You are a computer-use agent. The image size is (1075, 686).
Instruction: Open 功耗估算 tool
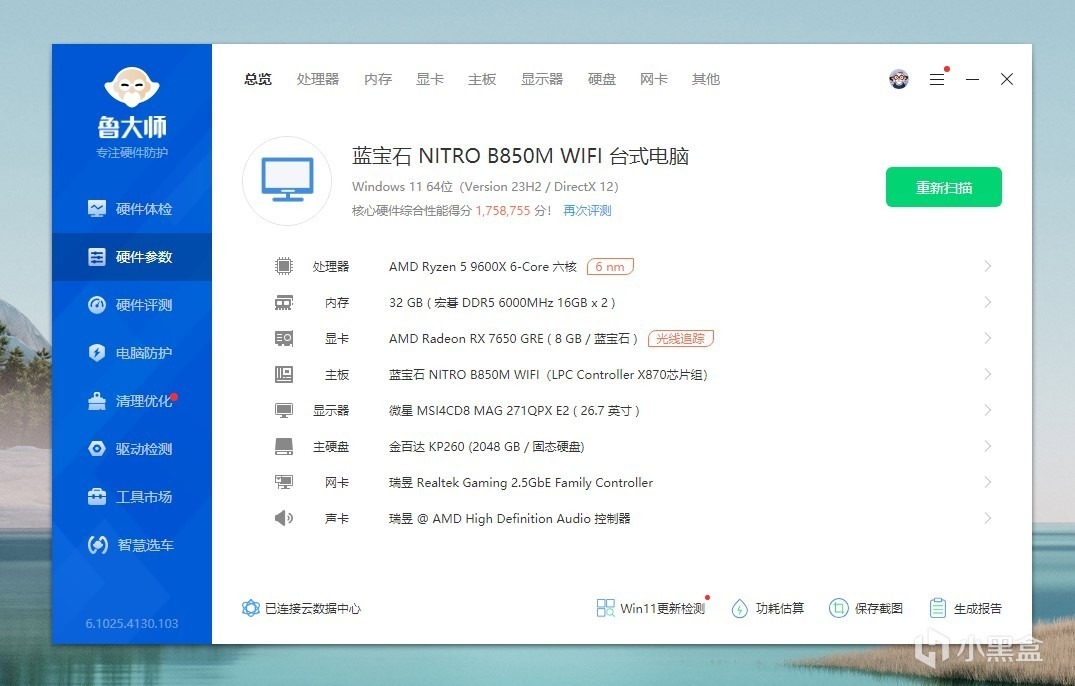pos(768,608)
